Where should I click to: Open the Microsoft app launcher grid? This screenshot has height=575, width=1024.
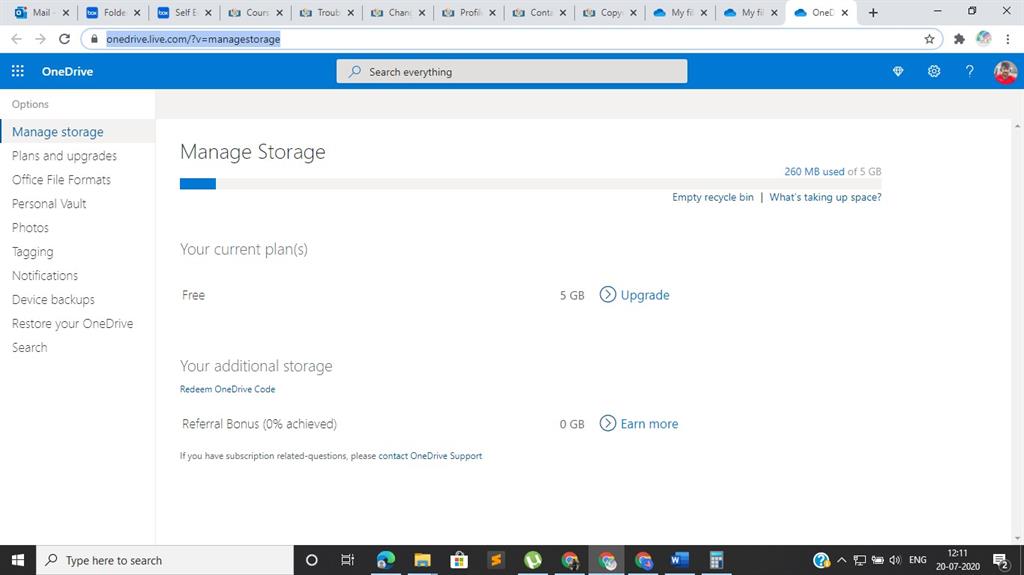coord(18,71)
